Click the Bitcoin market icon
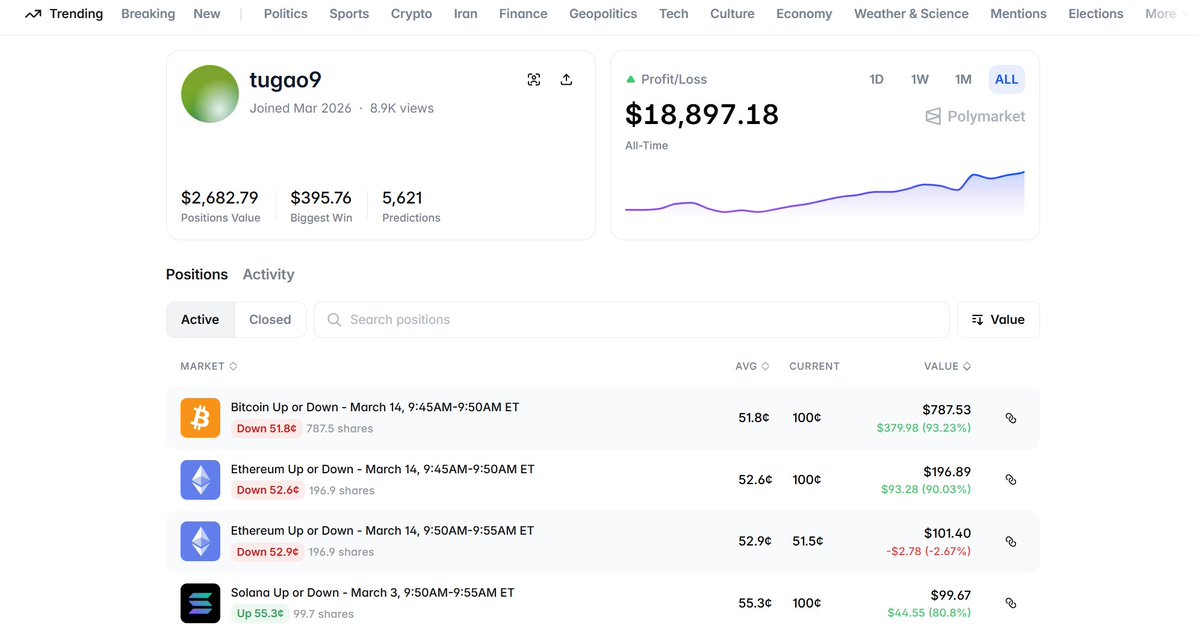Image resolution: width=1199 pixels, height=625 pixels. [200, 418]
